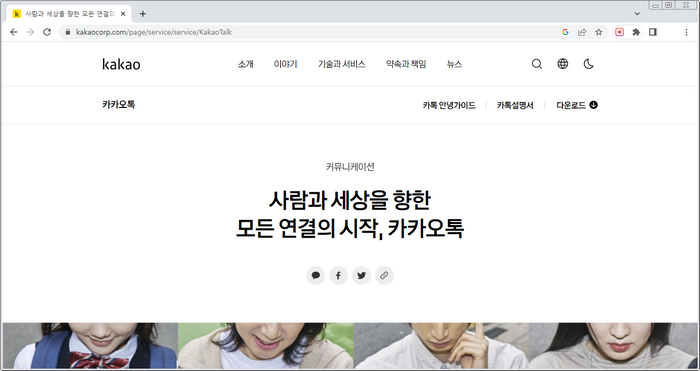
Task: Open site info via the lock icon
Action: [x=68, y=32]
